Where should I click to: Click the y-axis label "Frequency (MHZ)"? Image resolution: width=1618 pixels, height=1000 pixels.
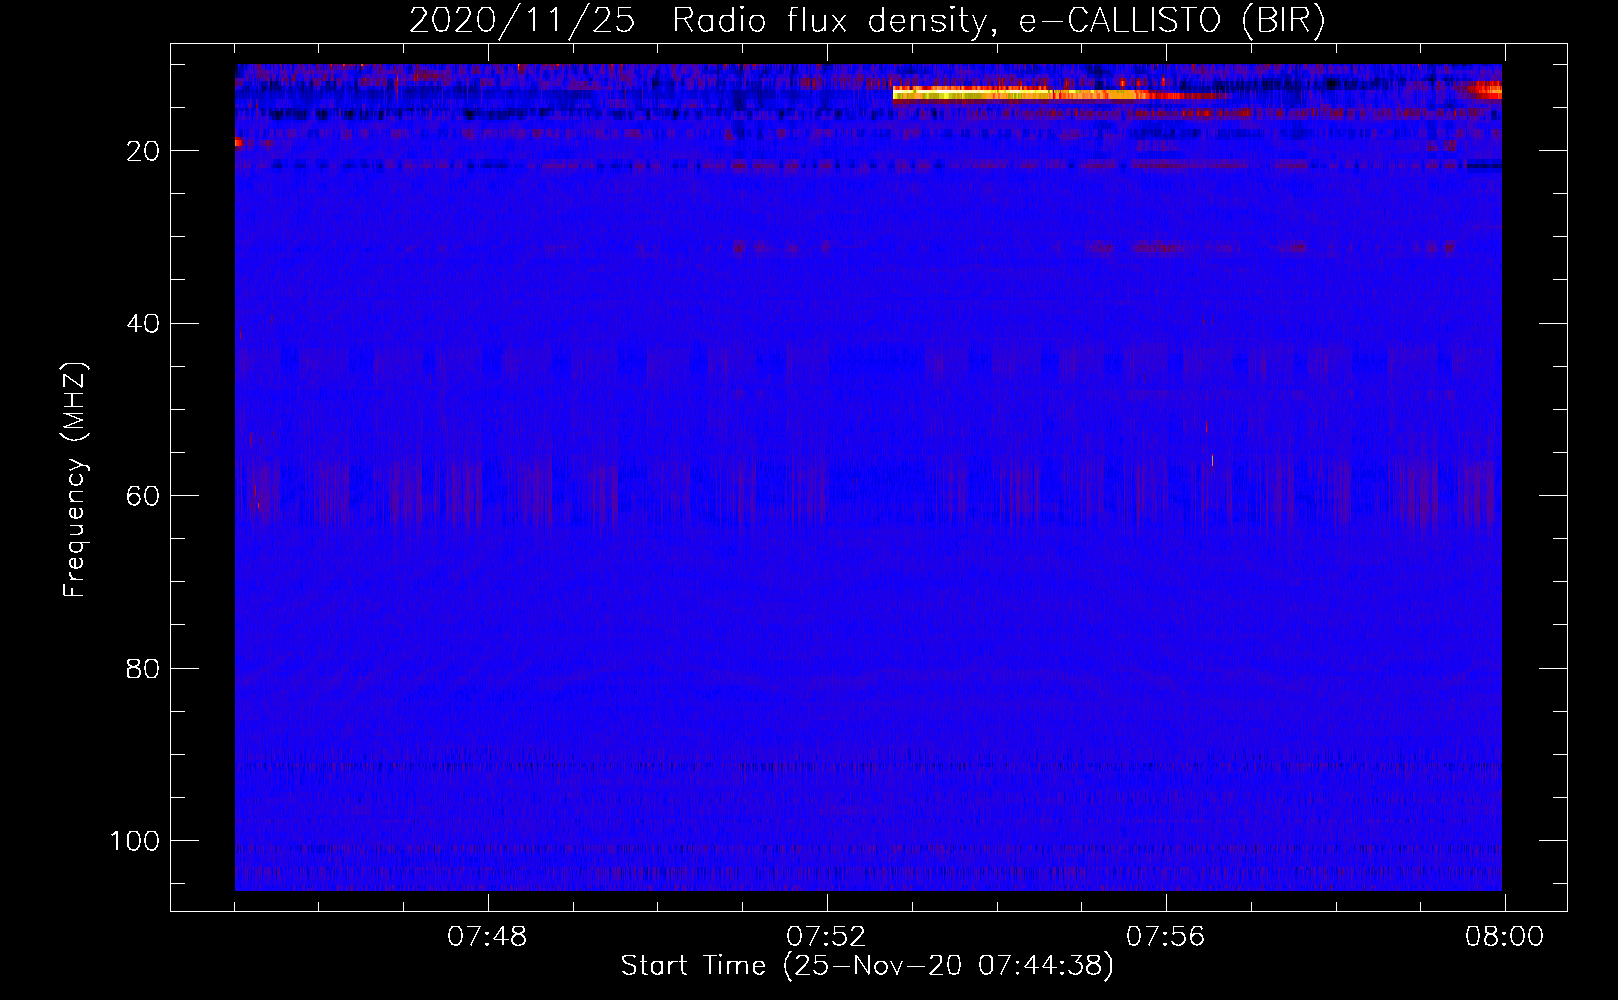[75, 480]
